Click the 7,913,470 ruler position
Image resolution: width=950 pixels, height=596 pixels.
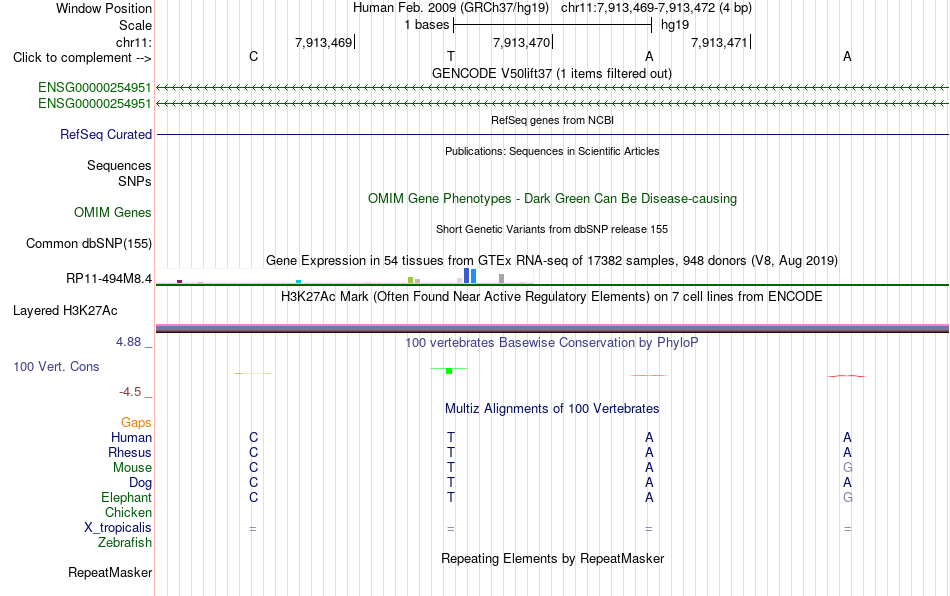coord(521,42)
